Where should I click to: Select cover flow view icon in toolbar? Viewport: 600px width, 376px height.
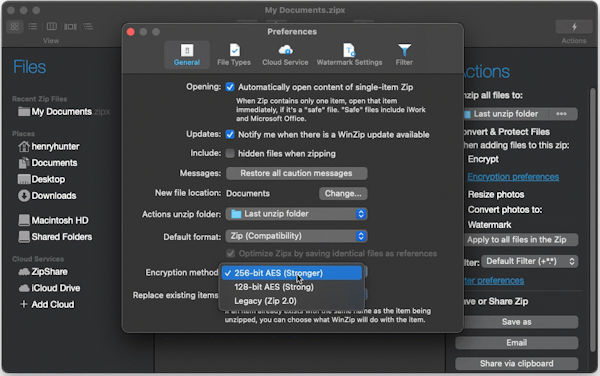click(x=70, y=26)
